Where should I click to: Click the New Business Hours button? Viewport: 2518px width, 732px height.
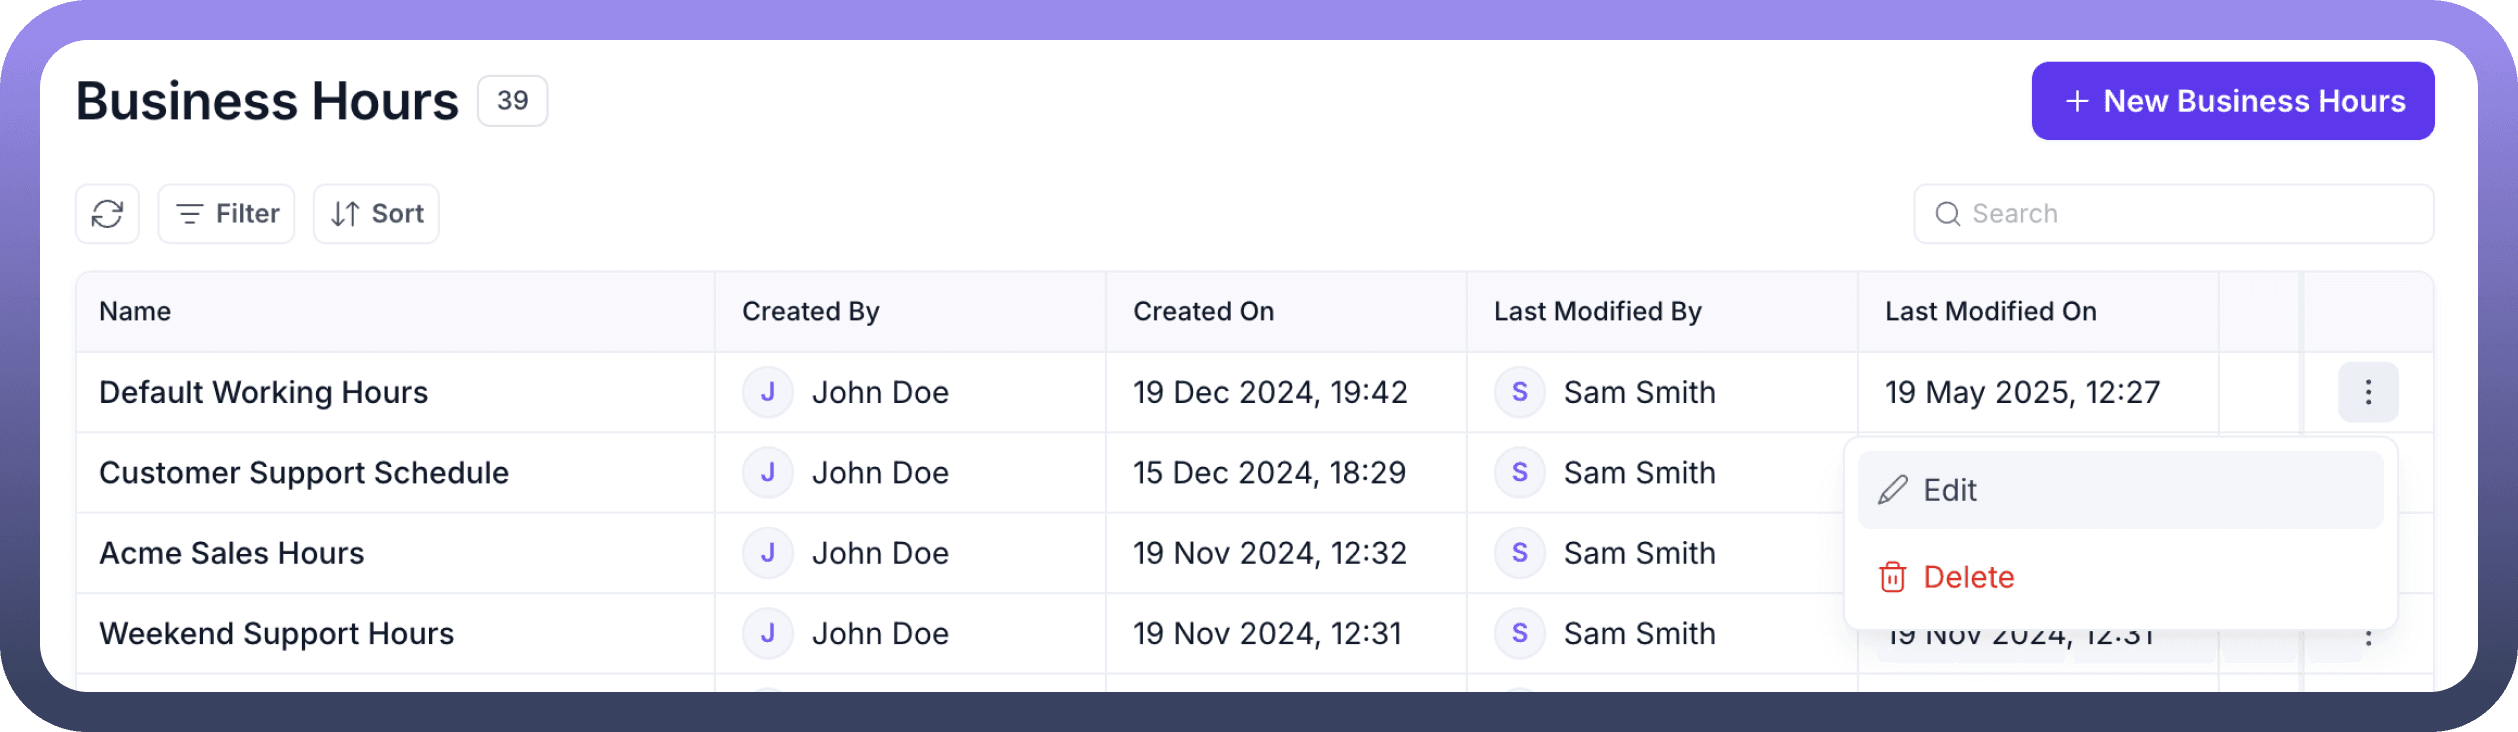pyautogui.click(x=2232, y=101)
